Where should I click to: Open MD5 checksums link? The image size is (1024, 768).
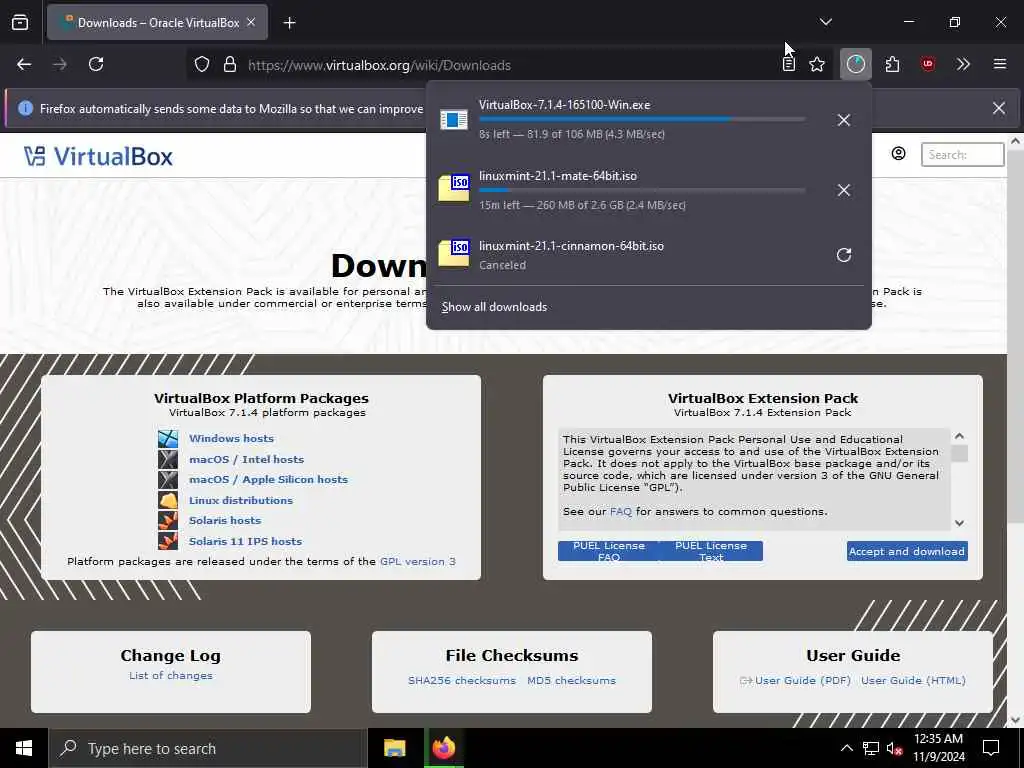(571, 680)
